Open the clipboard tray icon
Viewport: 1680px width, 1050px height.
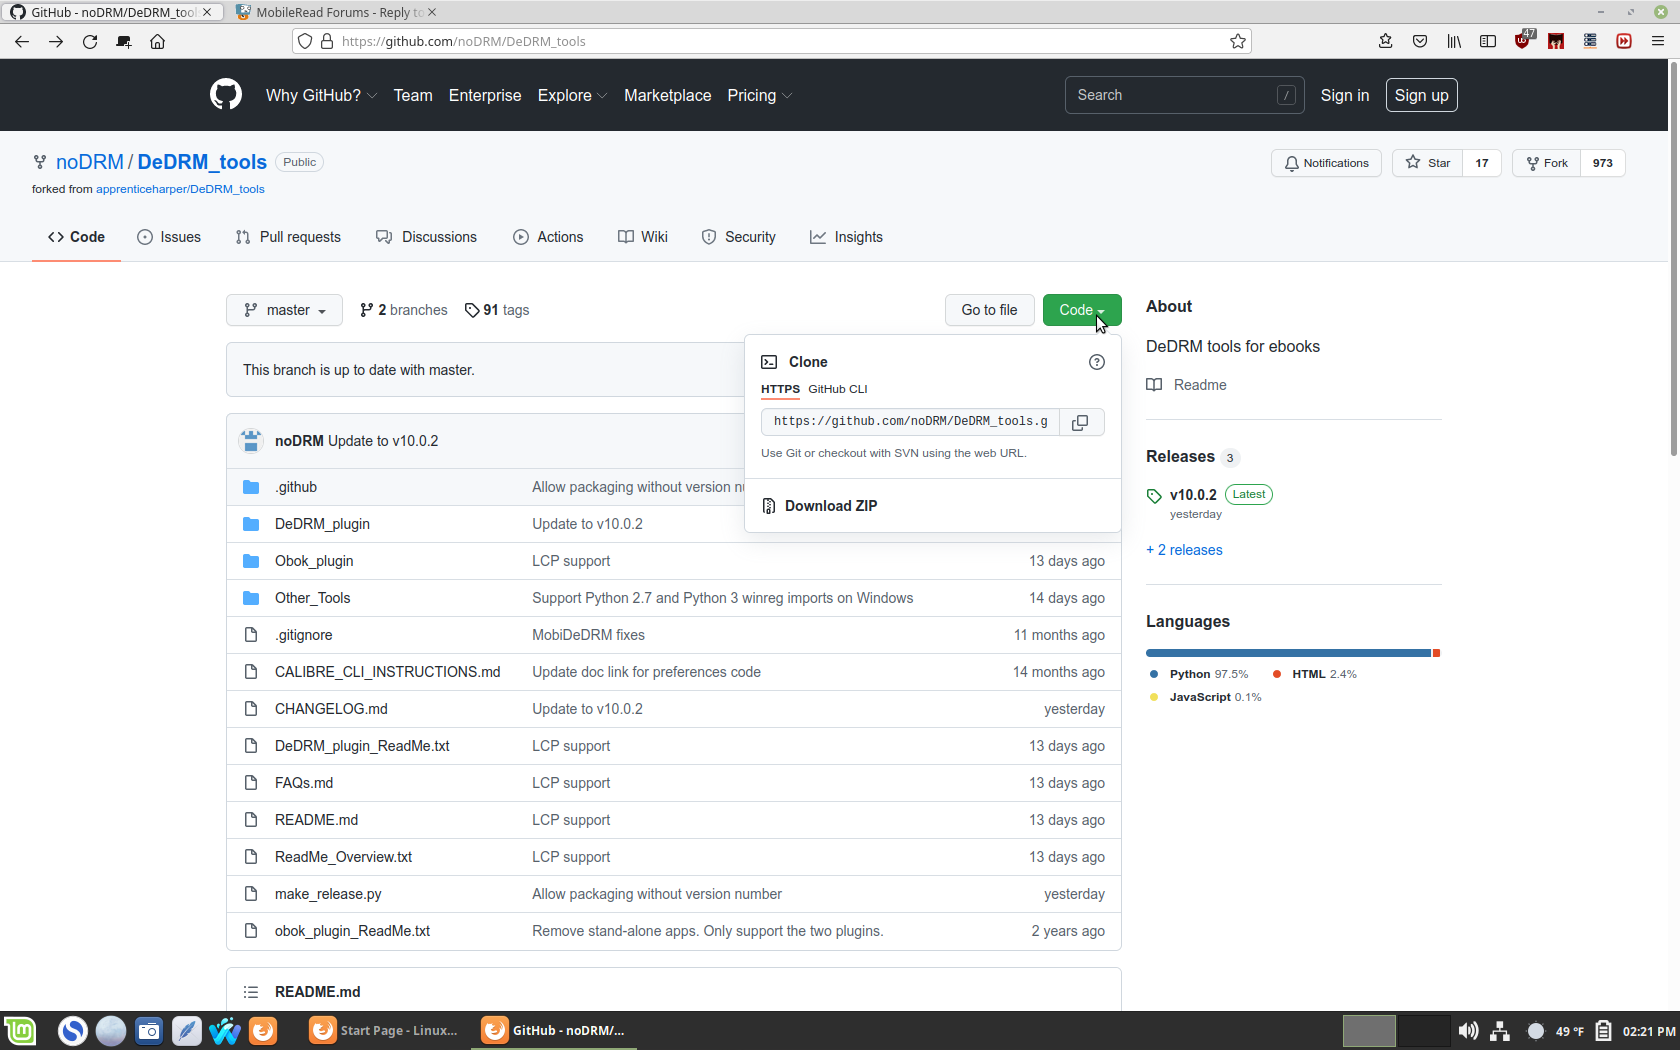pos(1603,1031)
